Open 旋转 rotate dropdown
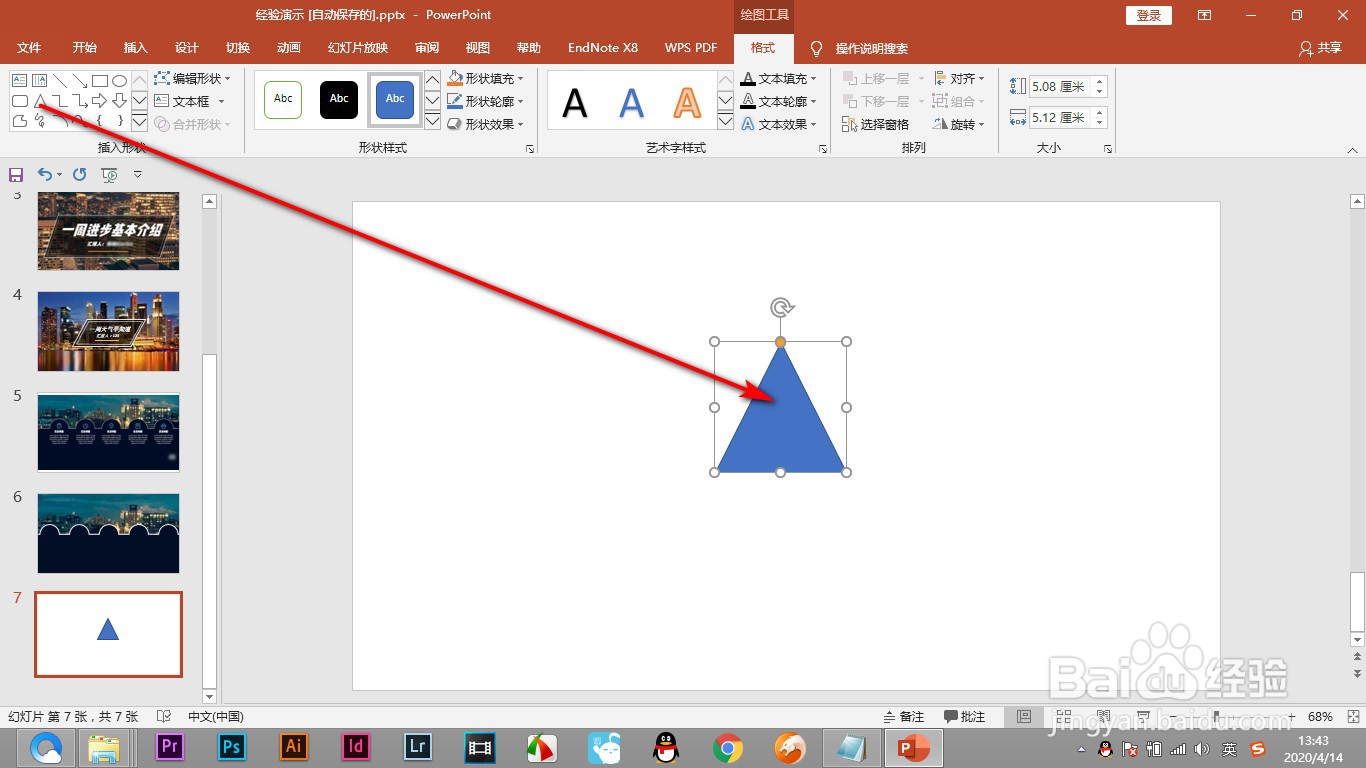 coord(959,124)
